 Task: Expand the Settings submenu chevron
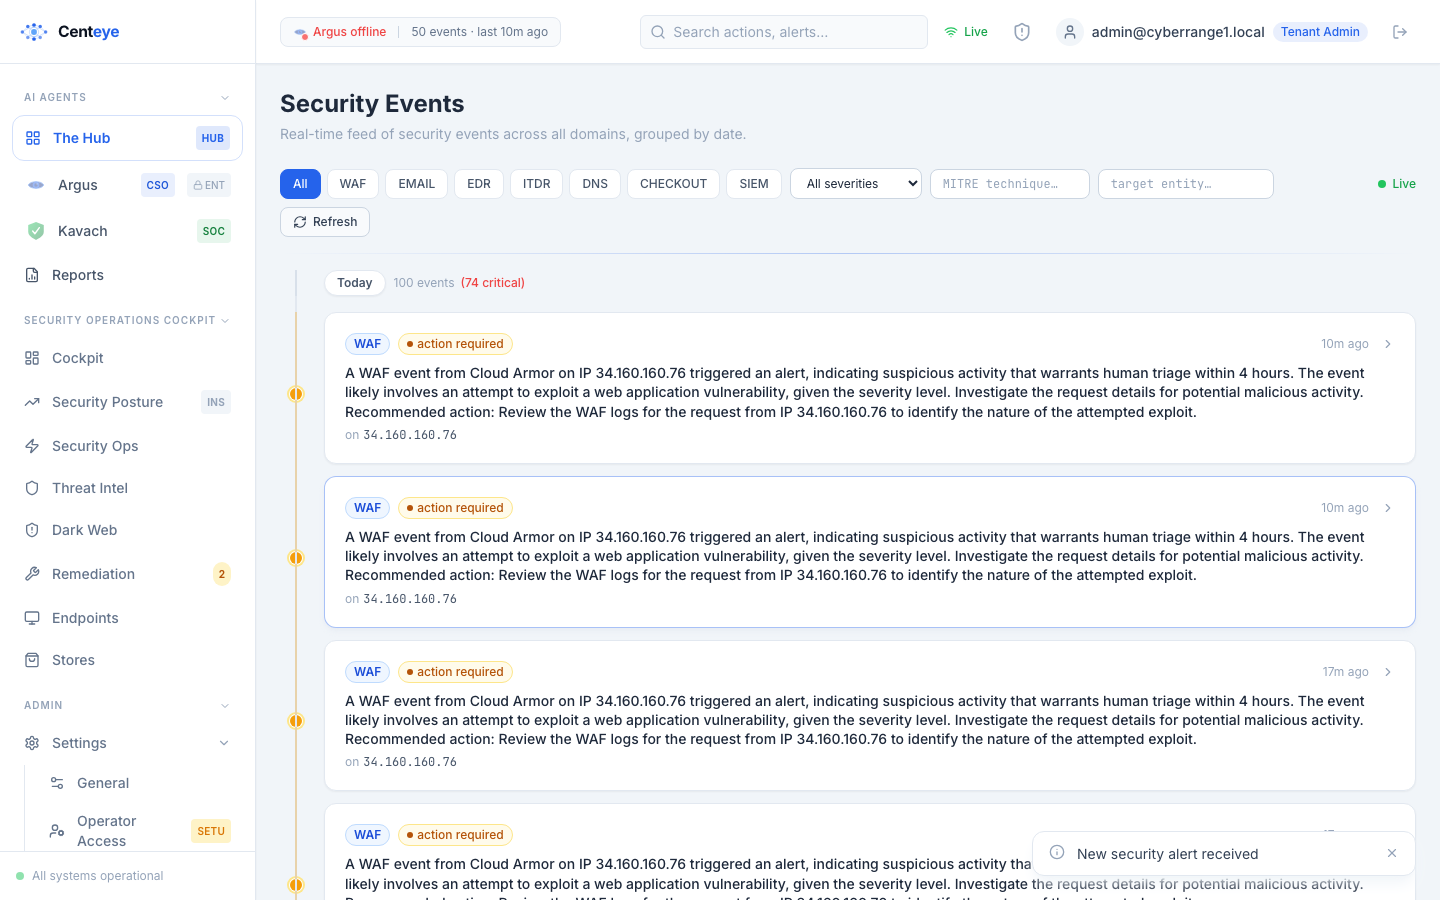pos(224,743)
